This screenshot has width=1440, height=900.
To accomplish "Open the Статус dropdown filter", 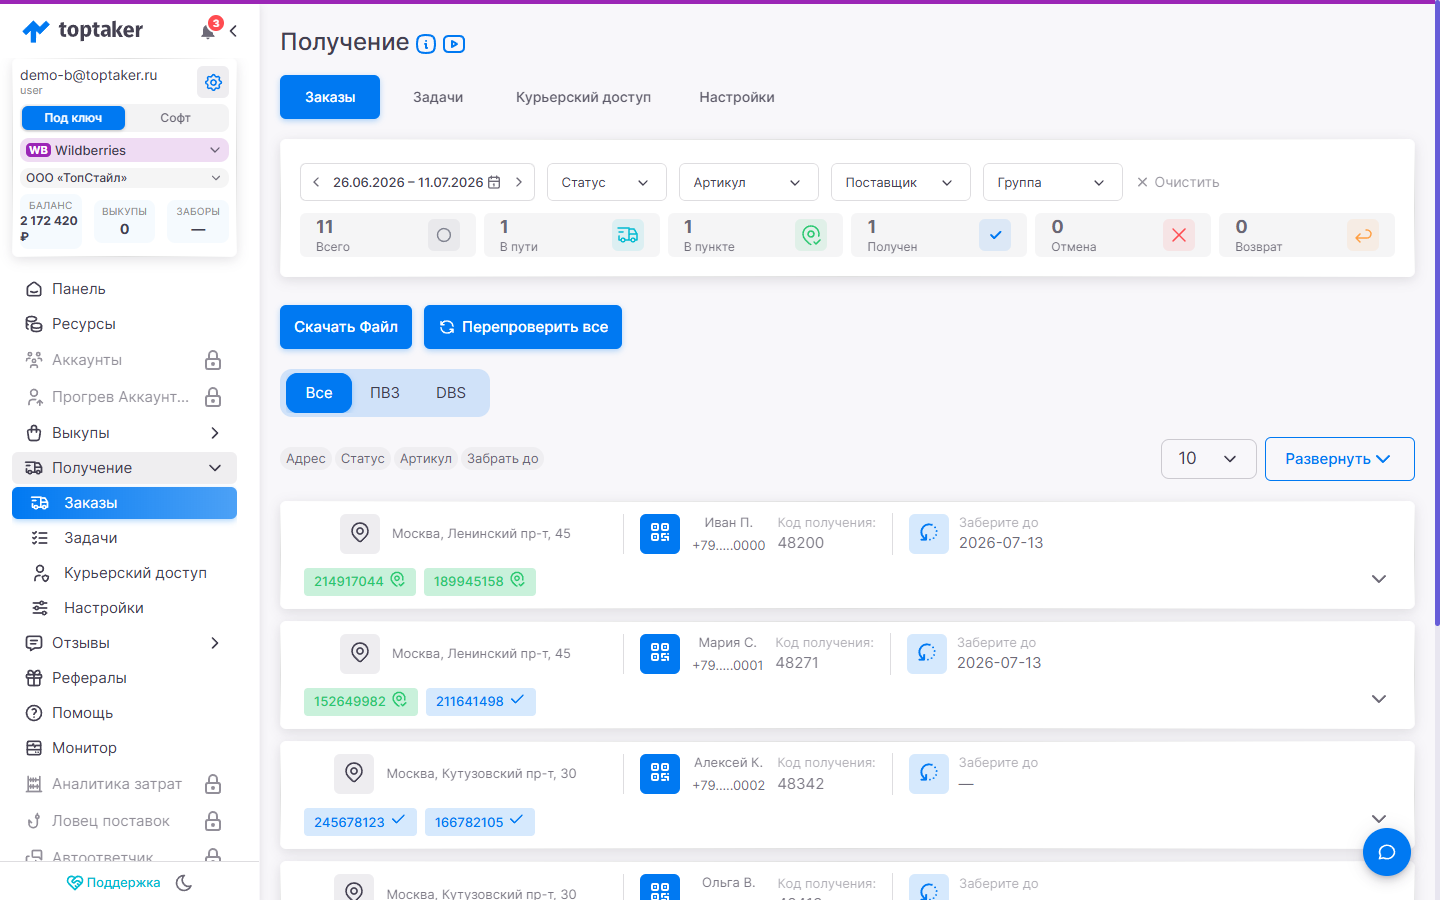I will (x=607, y=182).
